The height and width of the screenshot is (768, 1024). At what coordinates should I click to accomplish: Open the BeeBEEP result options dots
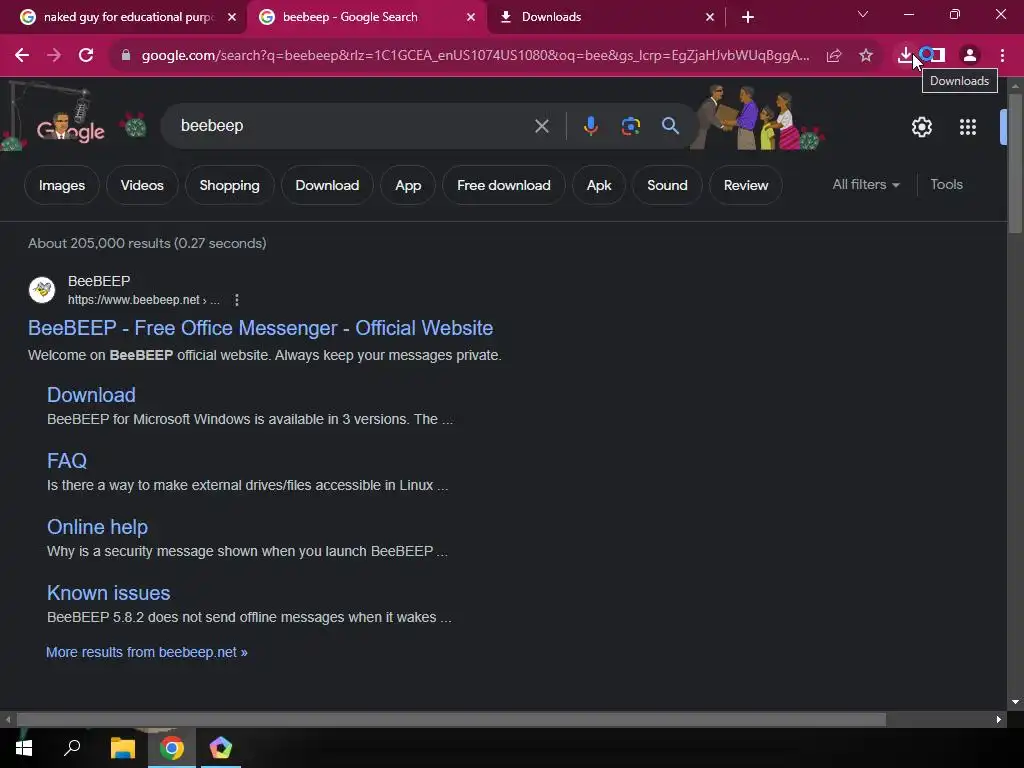pos(236,300)
